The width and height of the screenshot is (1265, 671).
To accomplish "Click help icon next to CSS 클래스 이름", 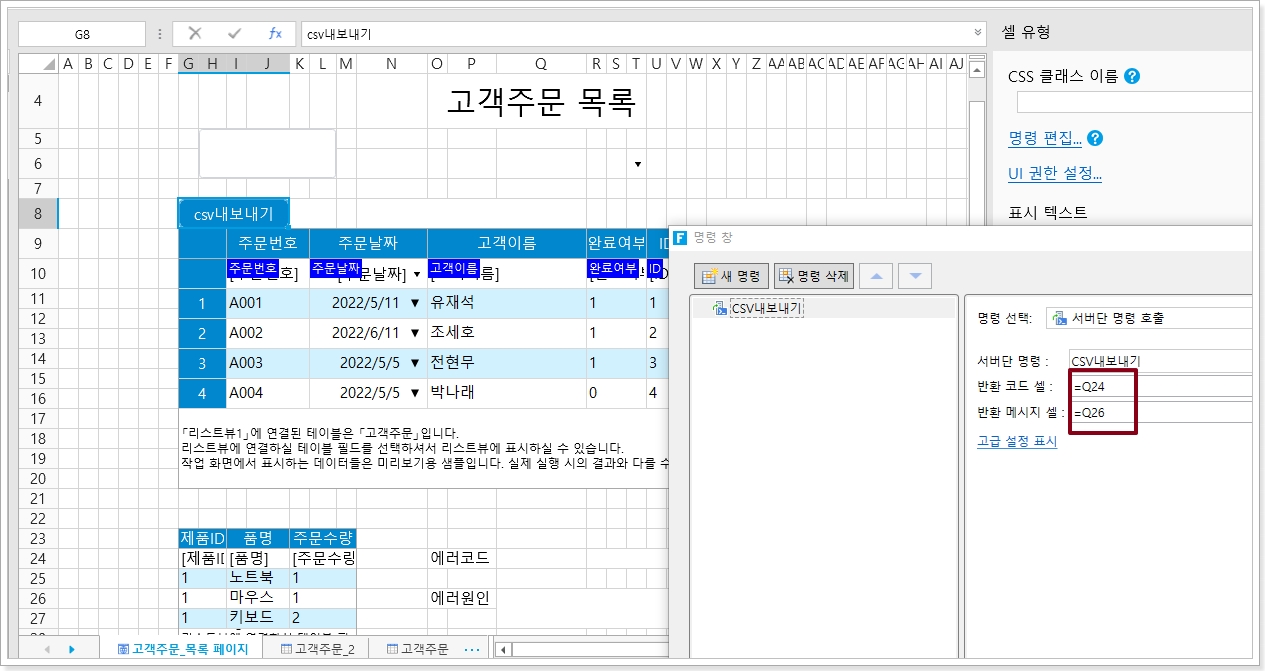I will click(1132, 76).
